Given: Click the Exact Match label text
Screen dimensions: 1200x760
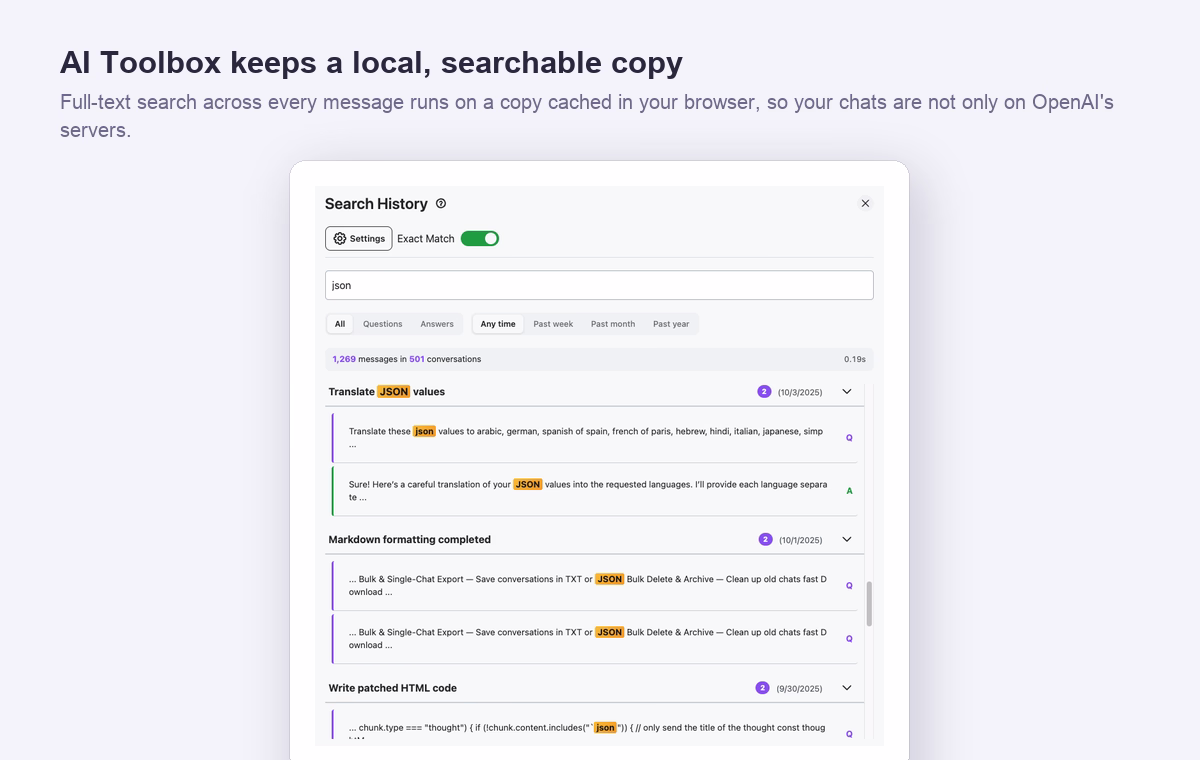Looking at the screenshot, I should click(426, 238).
